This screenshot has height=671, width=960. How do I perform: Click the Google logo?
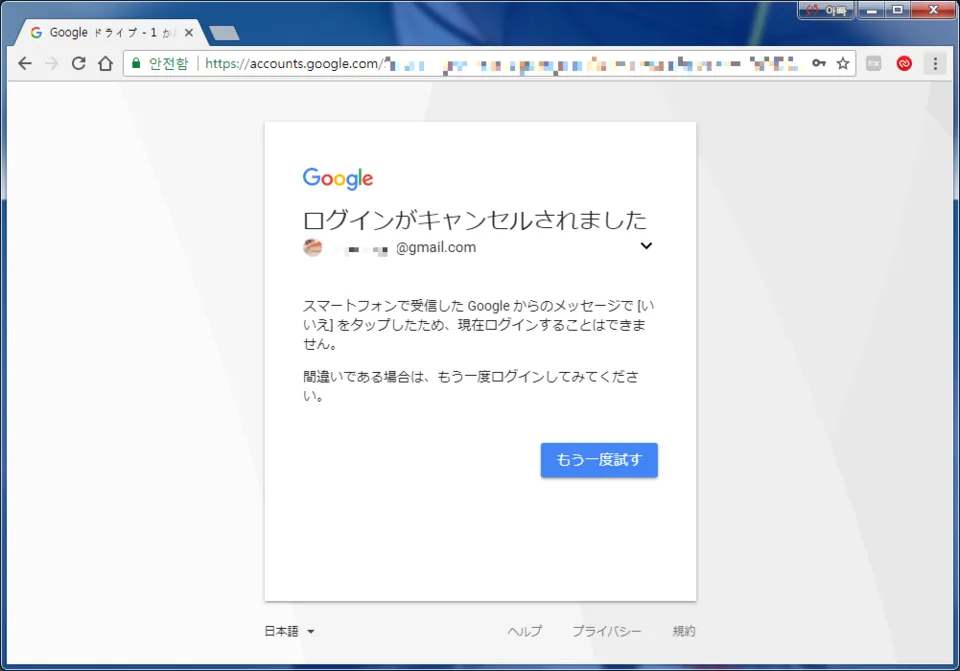tap(338, 178)
